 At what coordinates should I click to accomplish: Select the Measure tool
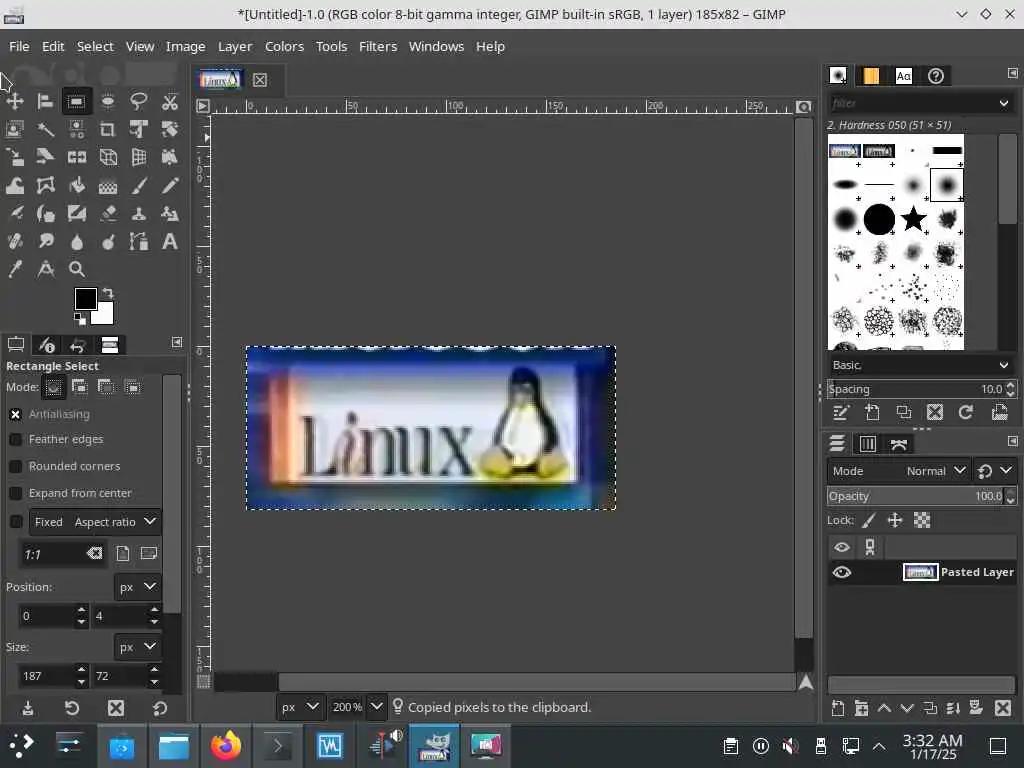click(x=45, y=269)
